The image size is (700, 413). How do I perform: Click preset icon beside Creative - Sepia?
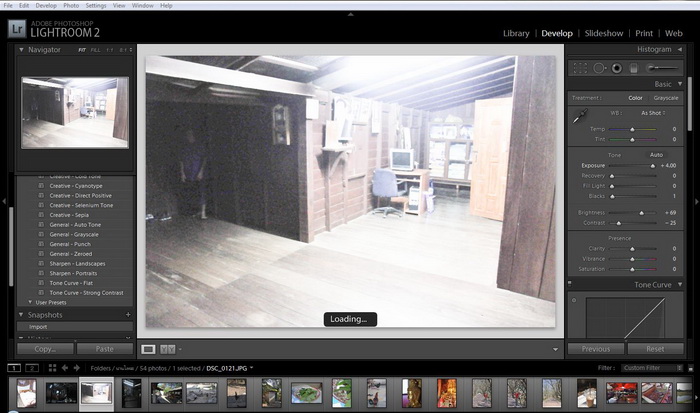(x=41, y=215)
